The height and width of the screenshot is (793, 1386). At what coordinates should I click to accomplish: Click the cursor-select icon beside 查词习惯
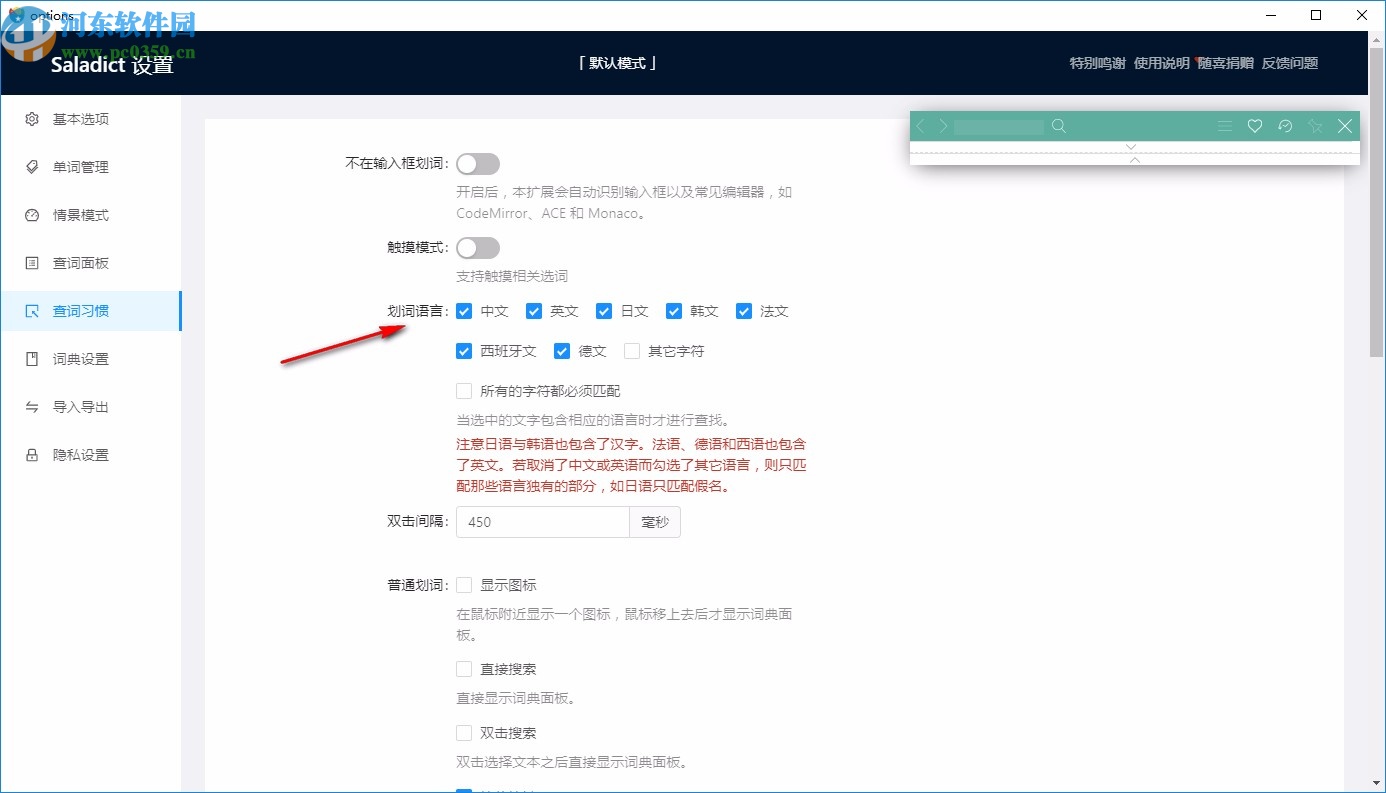pos(32,311)
